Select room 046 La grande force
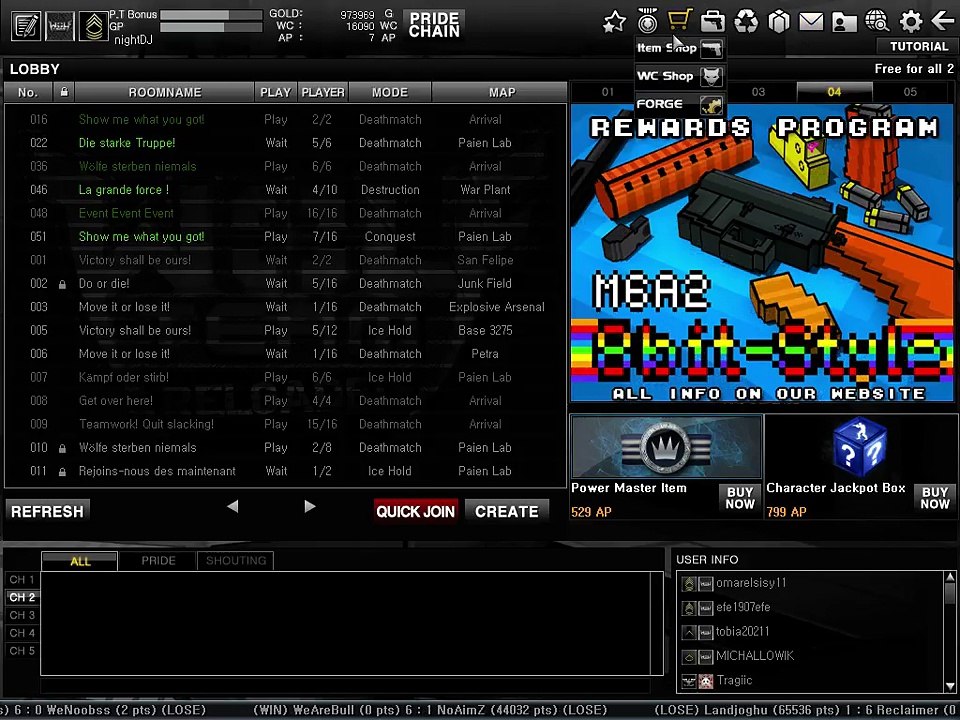Image resolution: width=960 pixels, height=720 pixels. (x=124, y=190)
